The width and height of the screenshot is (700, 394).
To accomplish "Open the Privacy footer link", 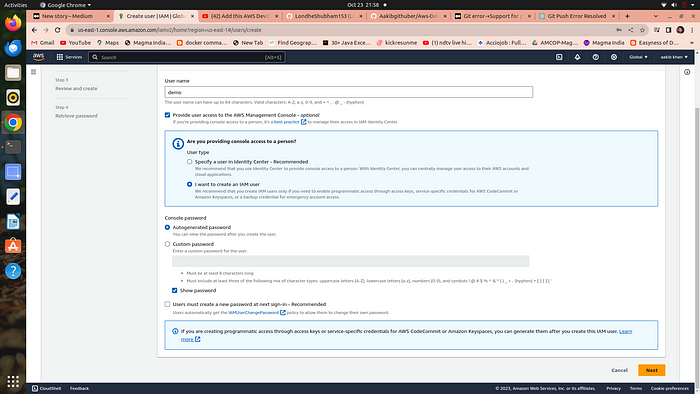I will coord(613,389).
